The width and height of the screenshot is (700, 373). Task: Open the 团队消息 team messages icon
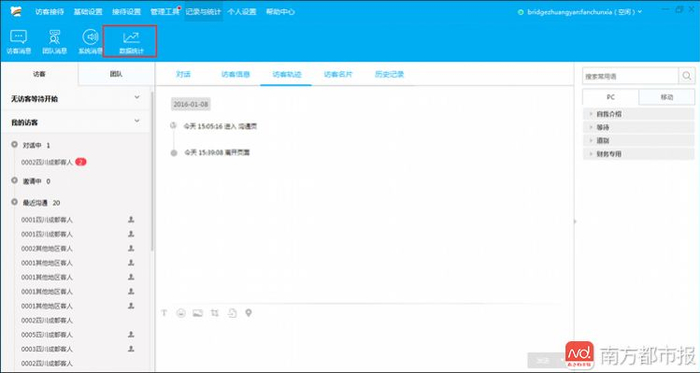click(x=54, y=42)
